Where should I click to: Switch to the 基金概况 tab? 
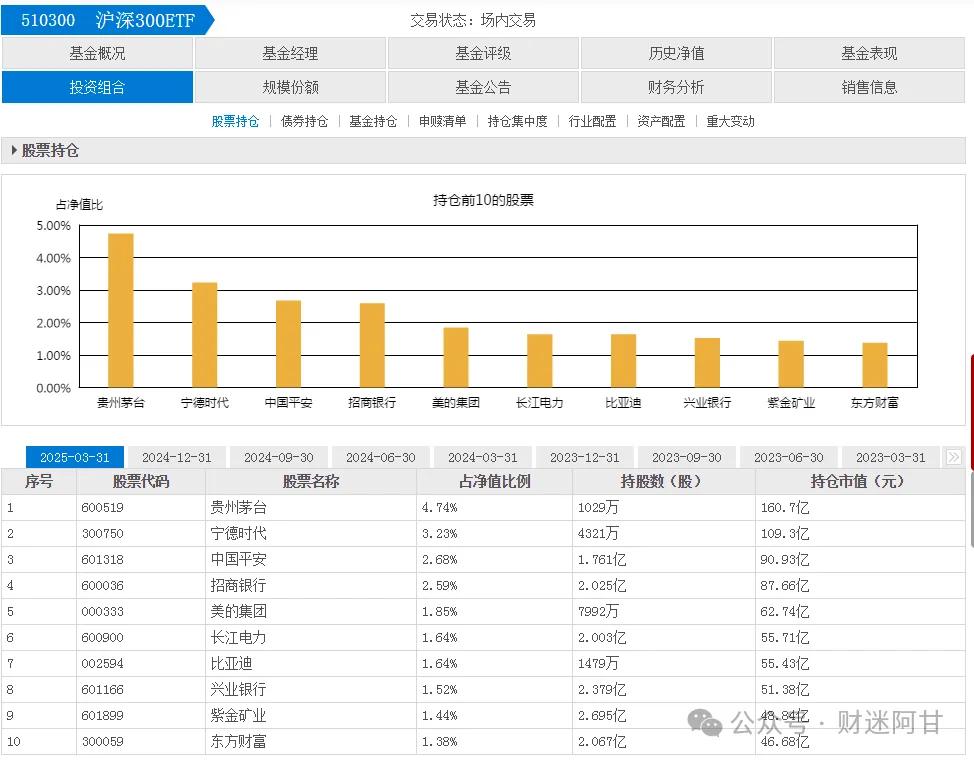point(97,53)
